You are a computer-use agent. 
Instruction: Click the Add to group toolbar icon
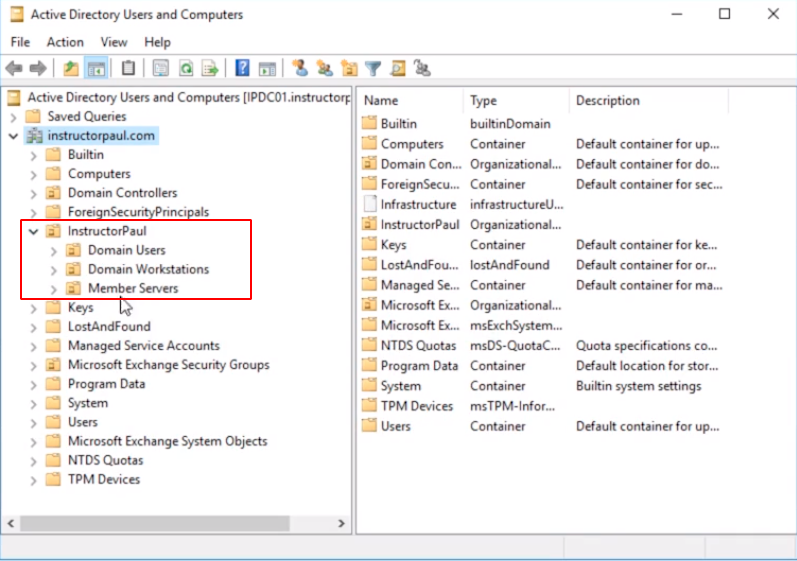(422, 68)
